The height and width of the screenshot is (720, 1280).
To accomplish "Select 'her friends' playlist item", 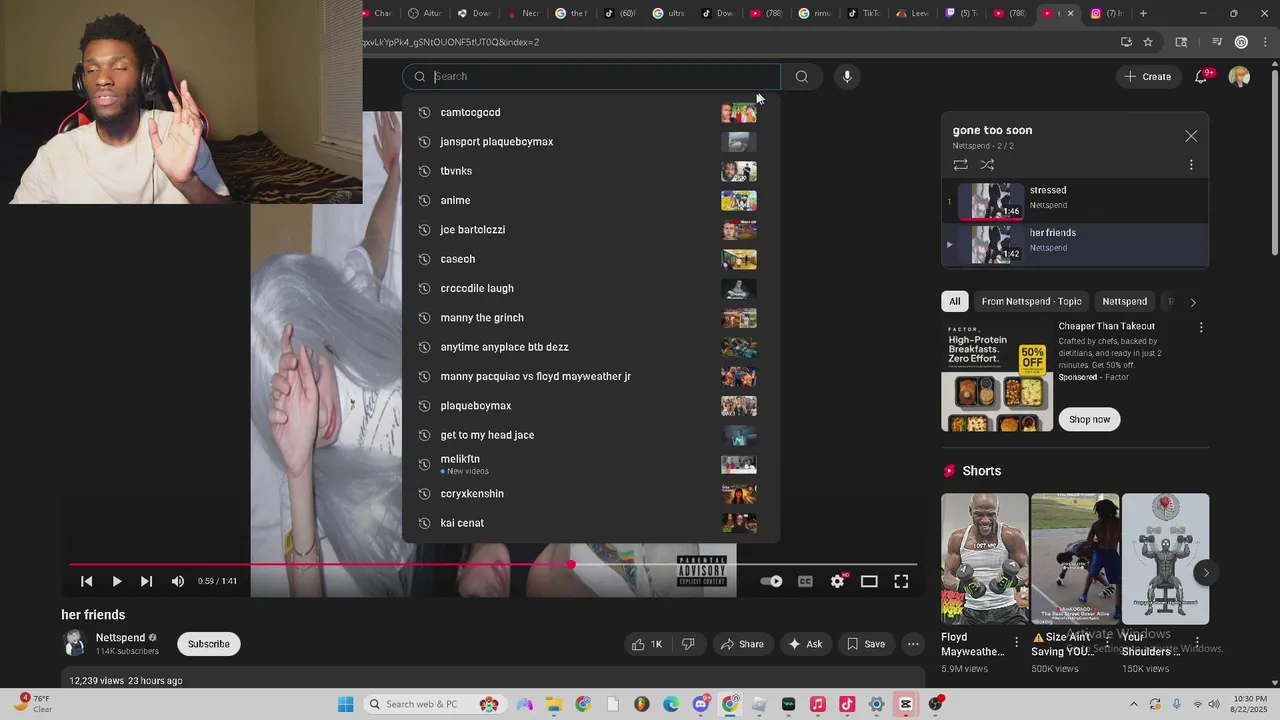I will click(x=1075, y=244).
